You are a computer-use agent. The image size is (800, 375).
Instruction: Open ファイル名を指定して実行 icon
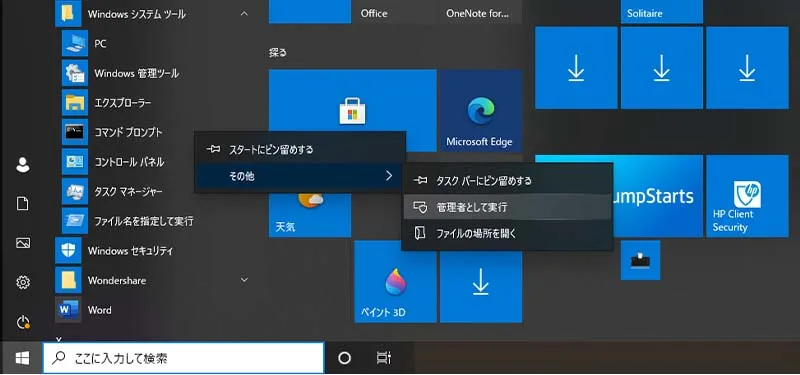(x=75, y=221)
